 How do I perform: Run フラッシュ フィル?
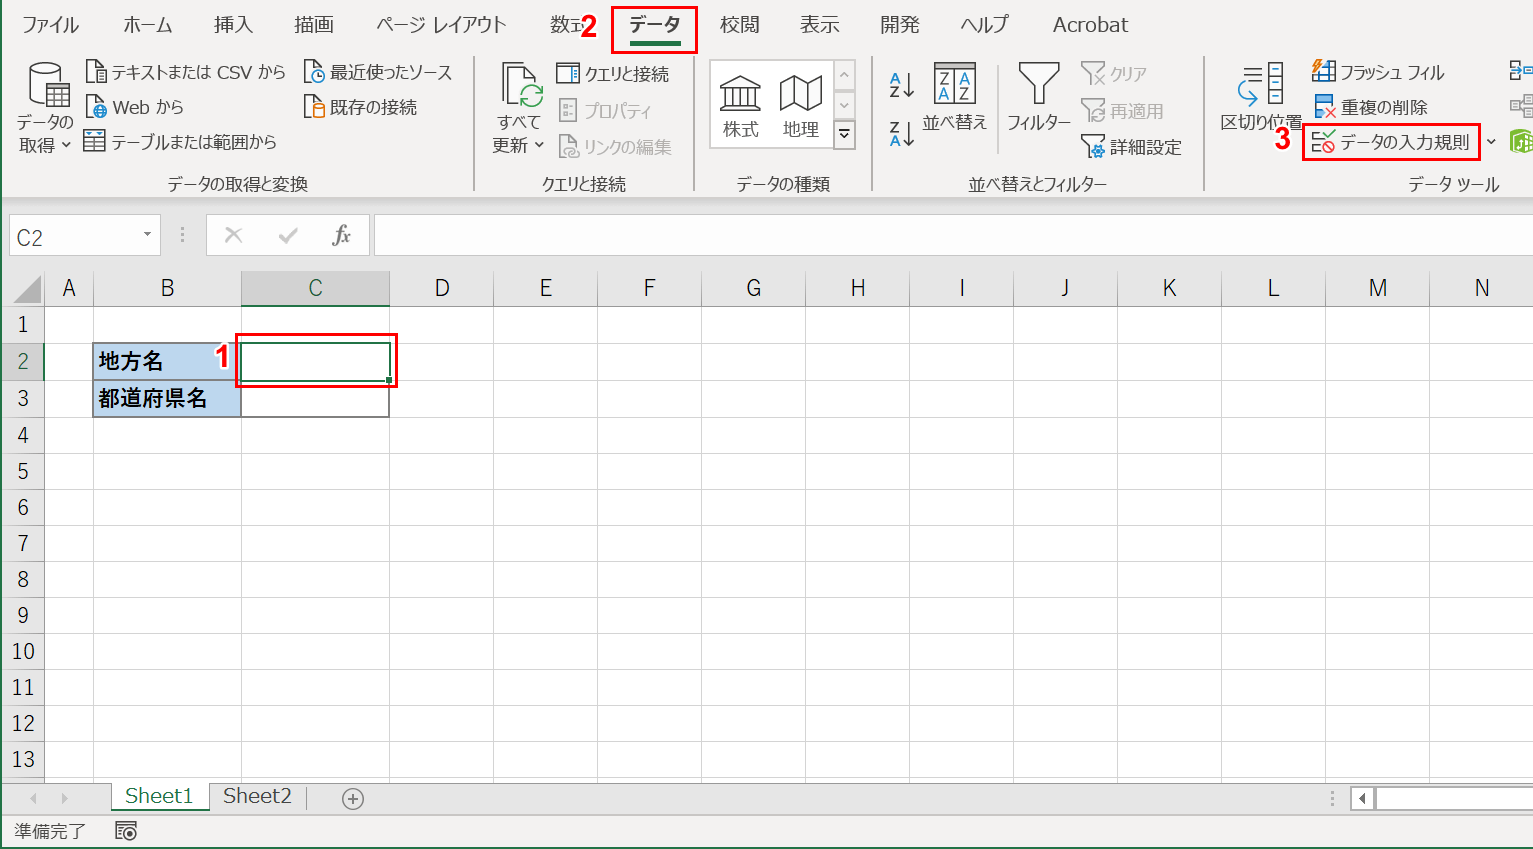click(1378, 72)
